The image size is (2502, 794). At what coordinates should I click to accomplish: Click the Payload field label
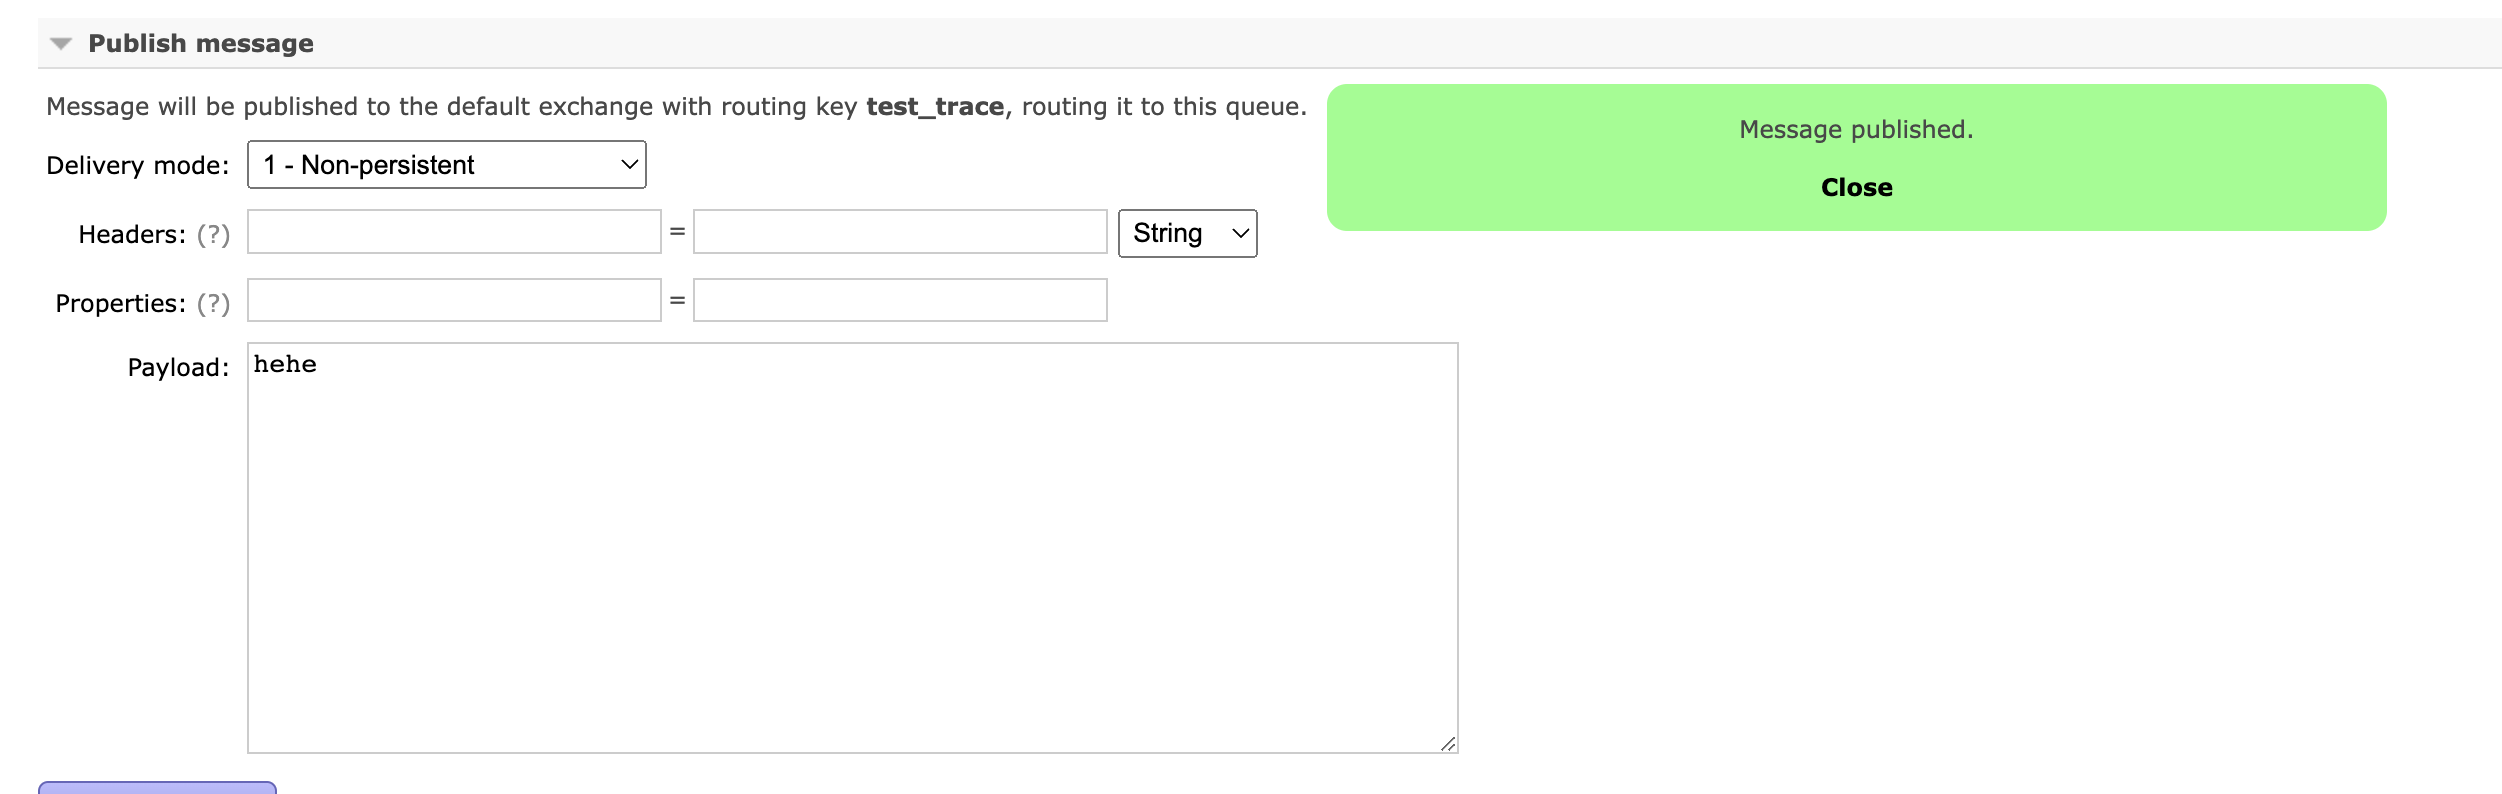pos(178,368)
